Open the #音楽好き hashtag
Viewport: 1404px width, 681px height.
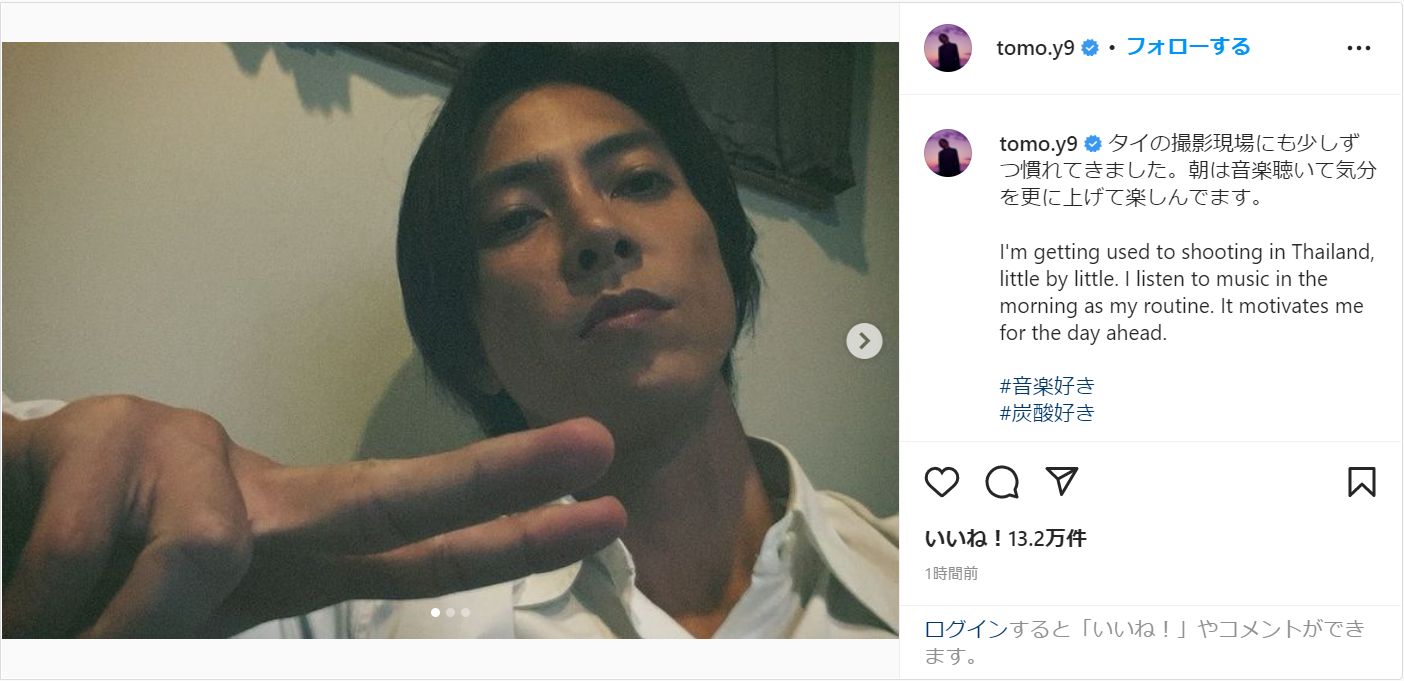pyautogui.click(x=1047, y=385)
